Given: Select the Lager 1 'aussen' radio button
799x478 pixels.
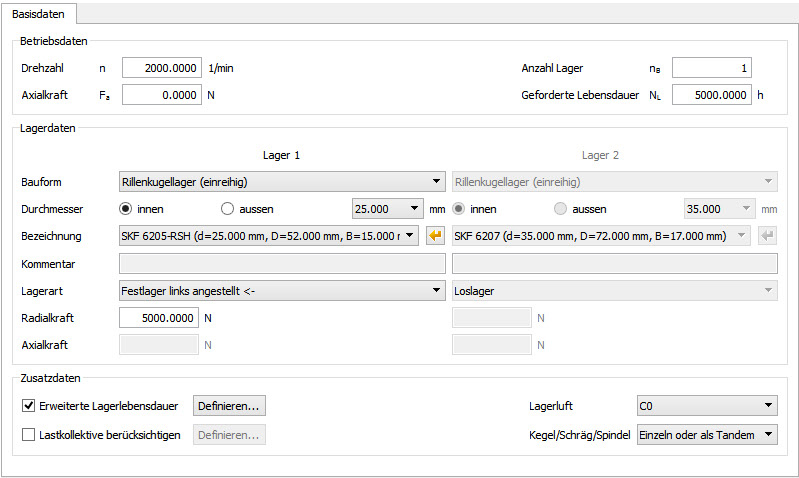Looking at the screenshot, I should (x=226, y=209).
